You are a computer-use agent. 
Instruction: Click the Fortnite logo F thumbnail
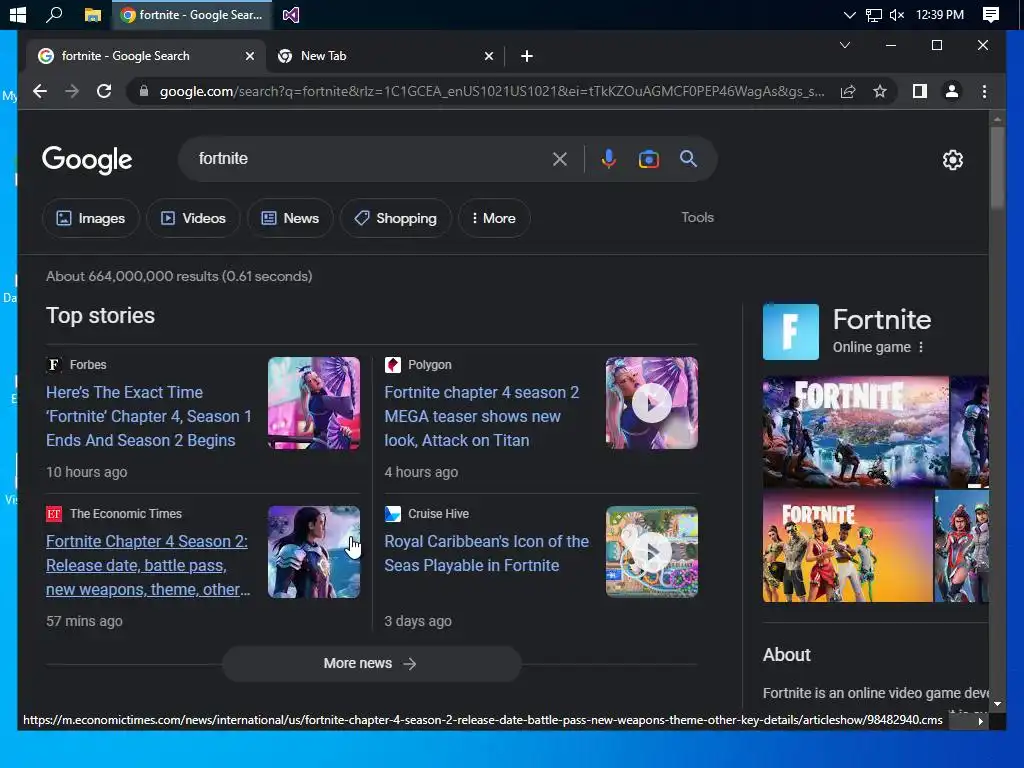click(791, 332)
